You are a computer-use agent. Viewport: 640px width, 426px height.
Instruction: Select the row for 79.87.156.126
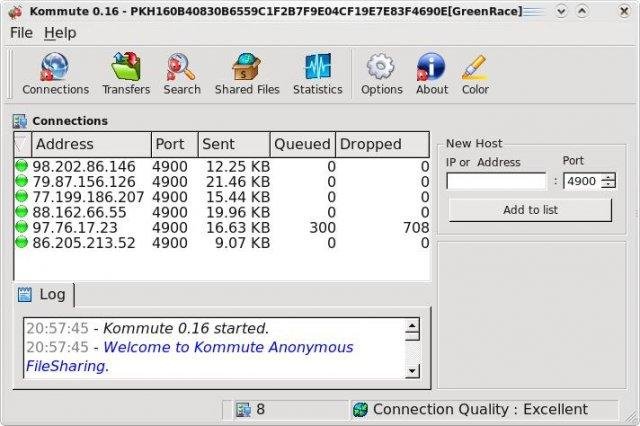tap(222, 181)
